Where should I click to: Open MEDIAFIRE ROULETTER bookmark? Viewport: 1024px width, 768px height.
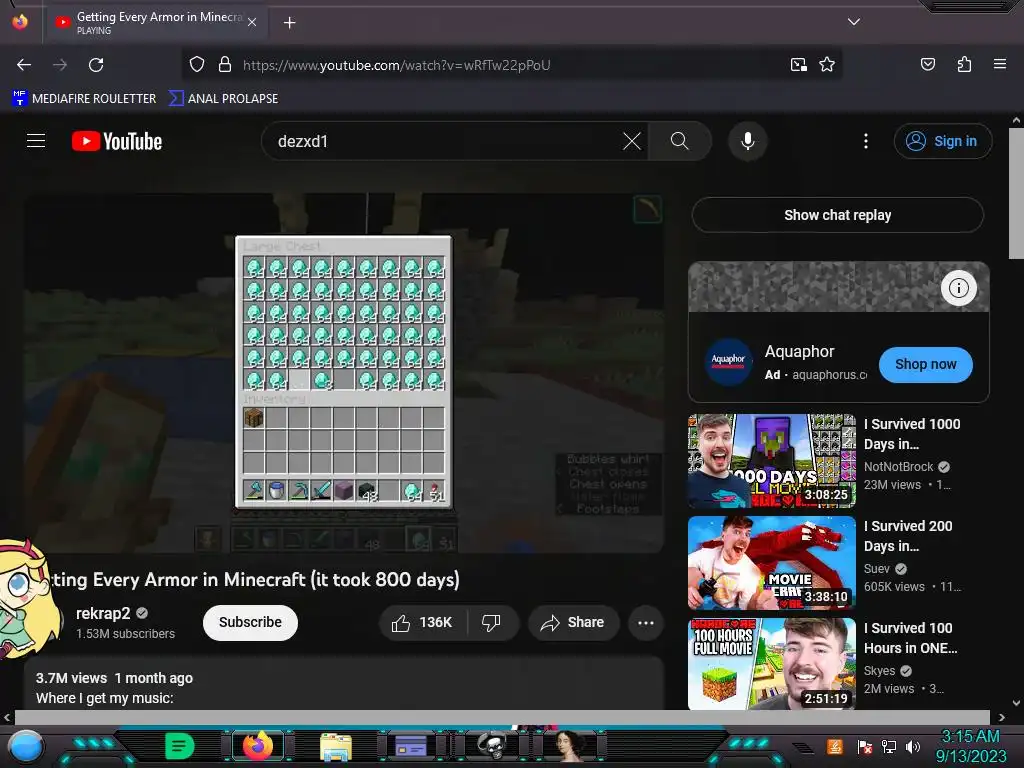84,99
